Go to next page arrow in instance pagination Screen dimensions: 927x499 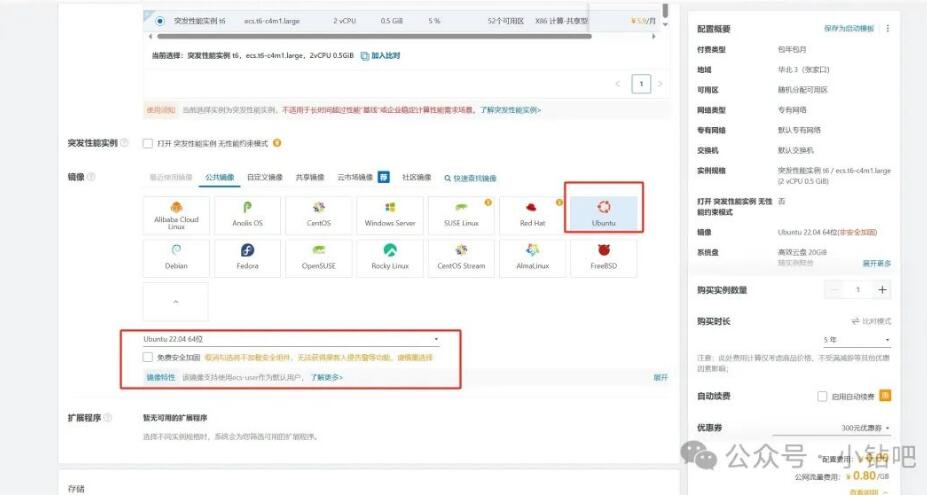pos(660,84)
